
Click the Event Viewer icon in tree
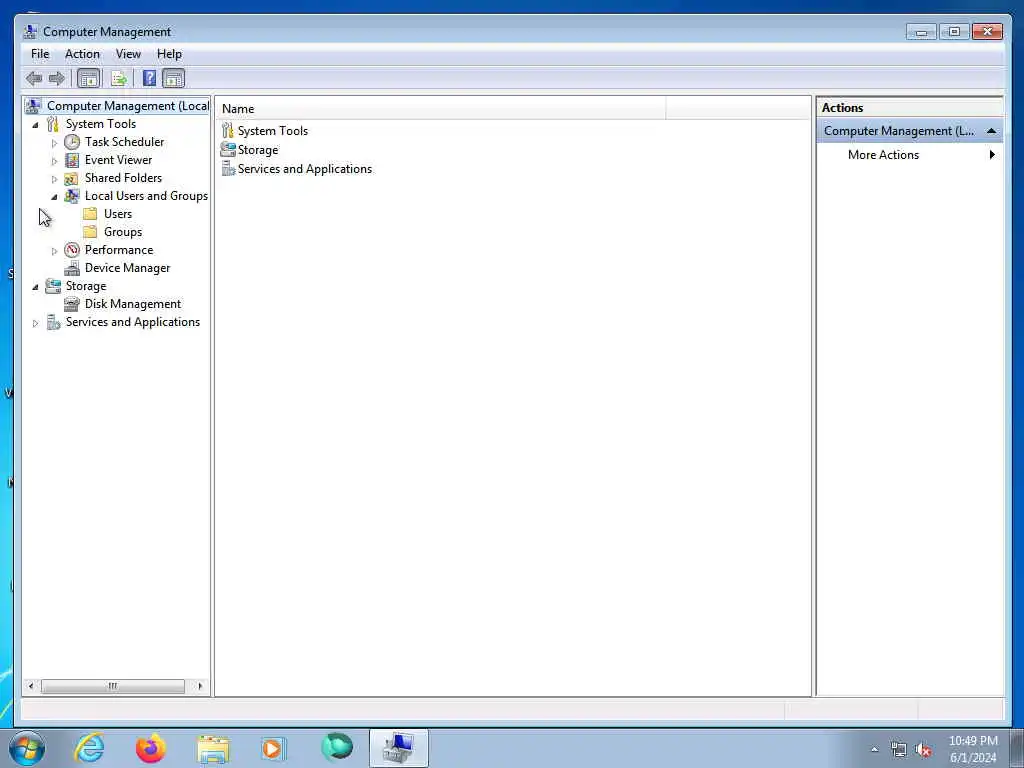tap(72, 160)
